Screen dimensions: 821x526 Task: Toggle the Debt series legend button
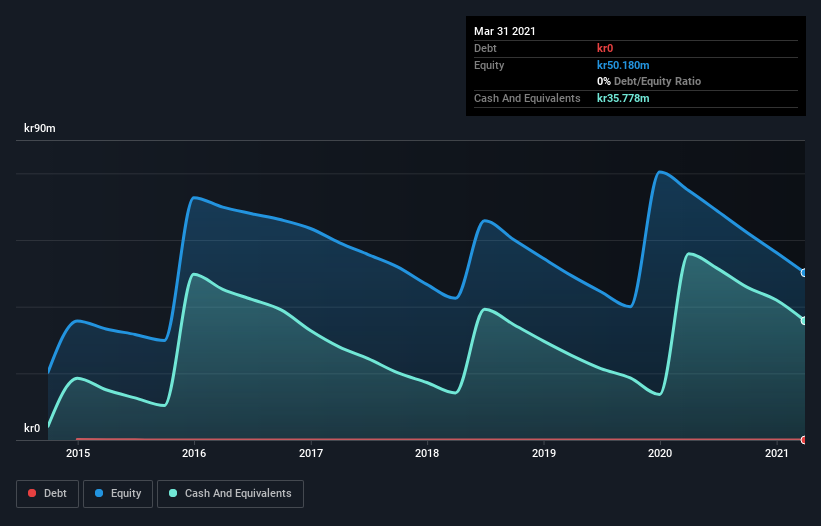(x=47, y=494)
